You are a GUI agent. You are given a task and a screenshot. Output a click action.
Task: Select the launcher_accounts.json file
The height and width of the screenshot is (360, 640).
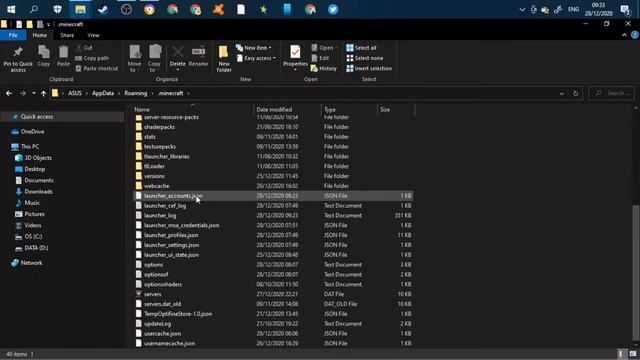pos(273,196)
